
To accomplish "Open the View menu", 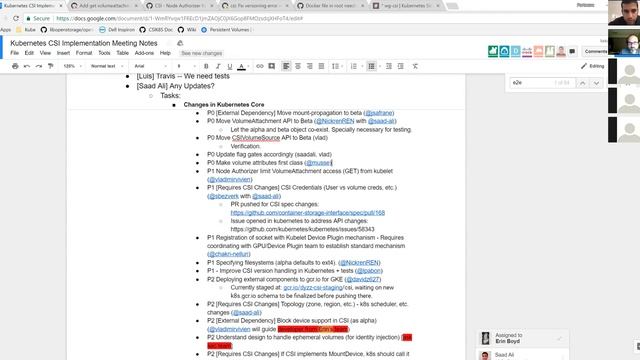I will [45, 53].
